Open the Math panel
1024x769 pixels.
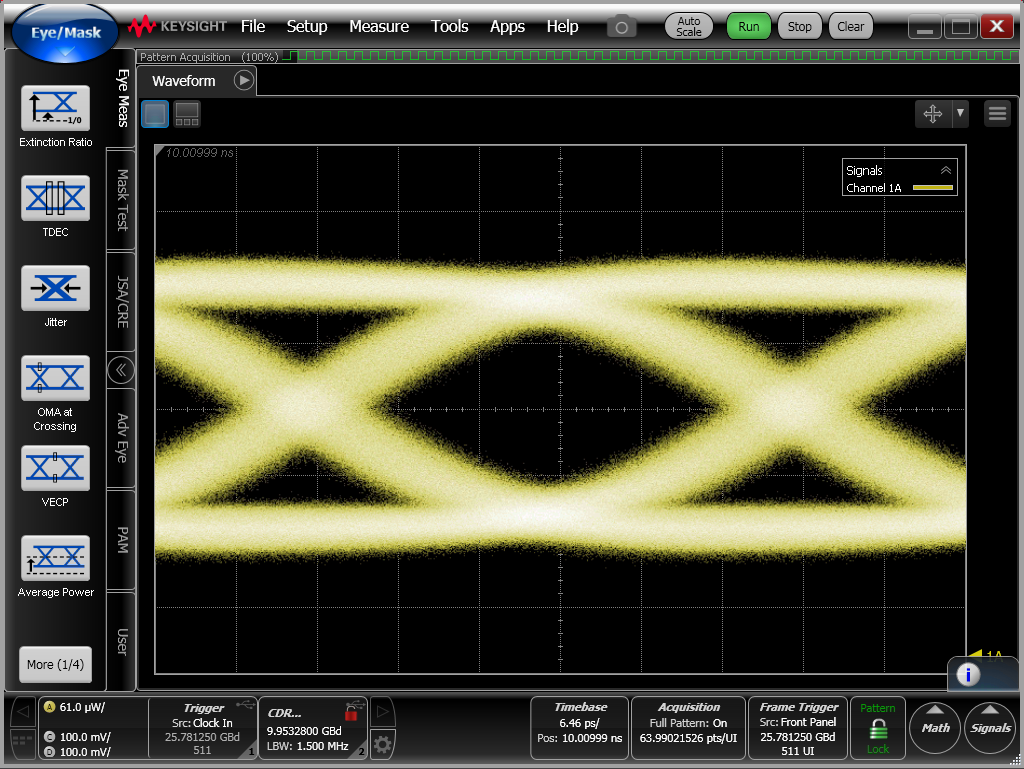[x=934, y=728]
